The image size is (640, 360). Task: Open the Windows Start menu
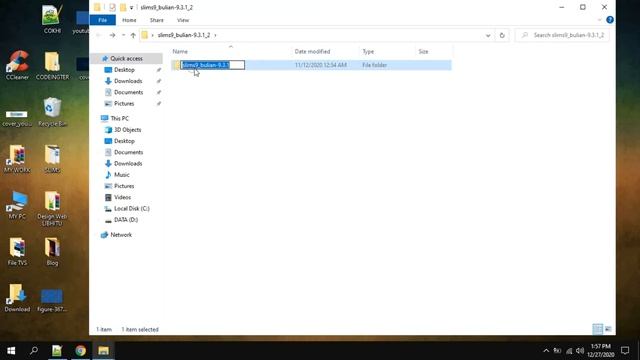click(11, 351)
